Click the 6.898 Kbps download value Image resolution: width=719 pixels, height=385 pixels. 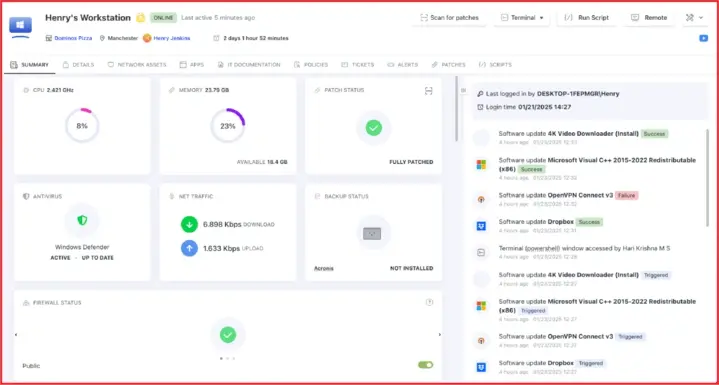tap(222, 225)
